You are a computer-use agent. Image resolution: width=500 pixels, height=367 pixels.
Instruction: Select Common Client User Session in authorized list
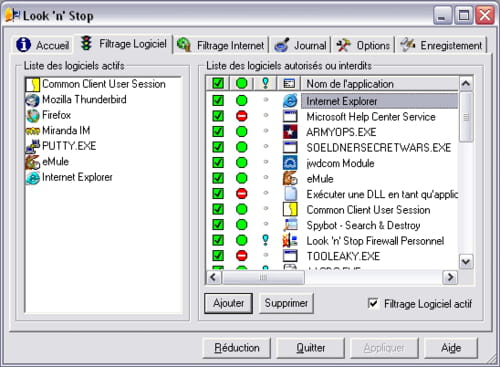point(368,210)
